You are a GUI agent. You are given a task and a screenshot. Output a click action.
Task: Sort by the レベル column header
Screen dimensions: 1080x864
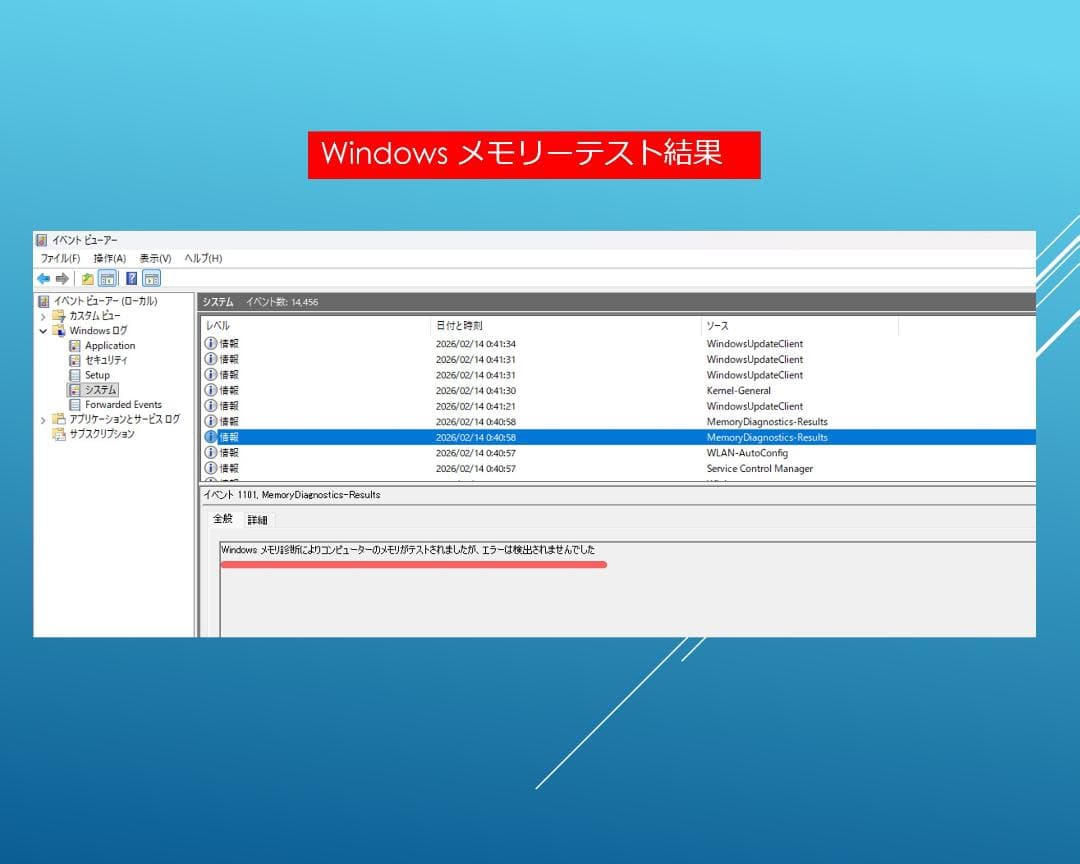click(315, 326)
